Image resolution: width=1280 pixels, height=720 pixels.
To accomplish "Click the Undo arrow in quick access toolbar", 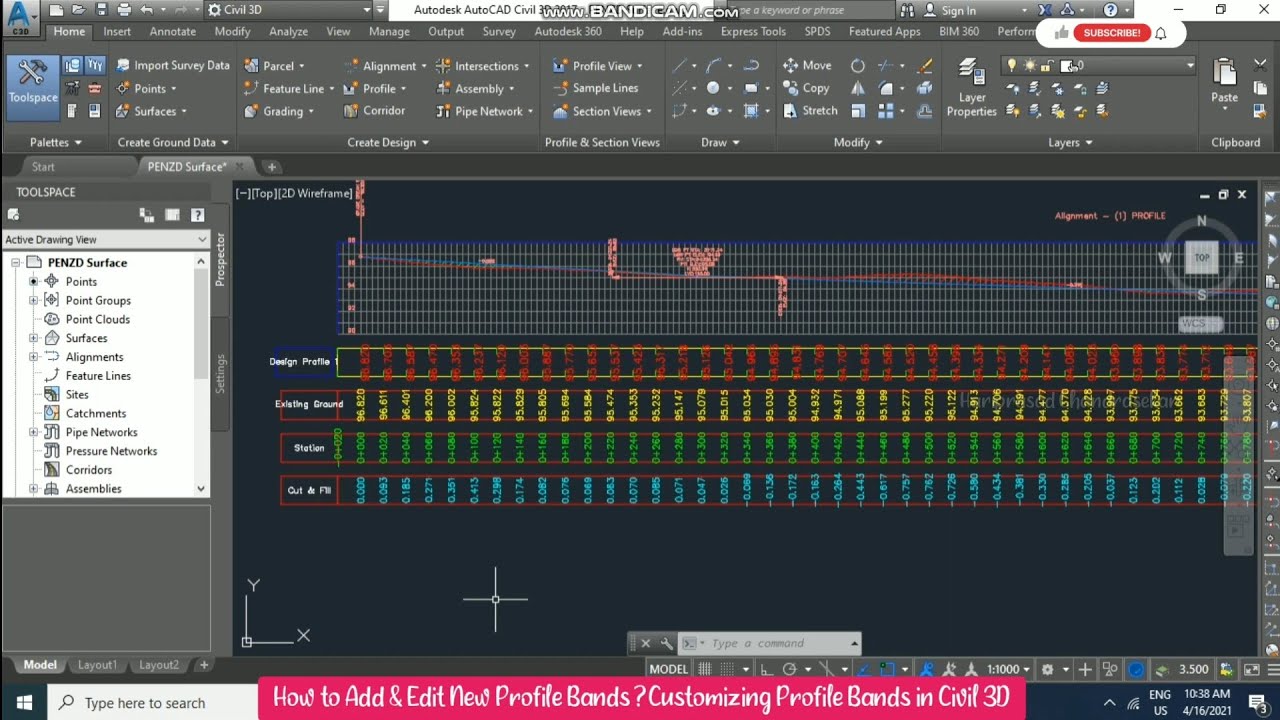I will click(x=147, y=10).
